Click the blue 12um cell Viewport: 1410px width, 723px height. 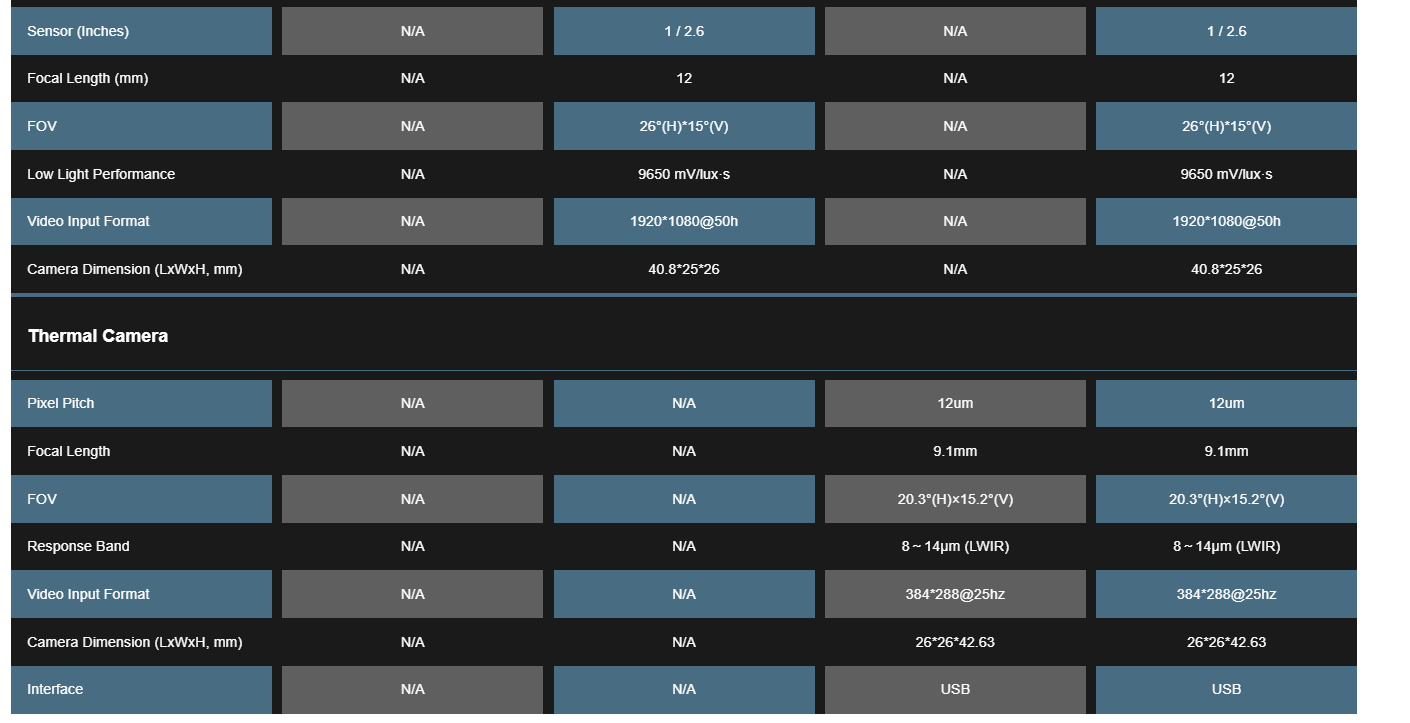coord(1226,403)
